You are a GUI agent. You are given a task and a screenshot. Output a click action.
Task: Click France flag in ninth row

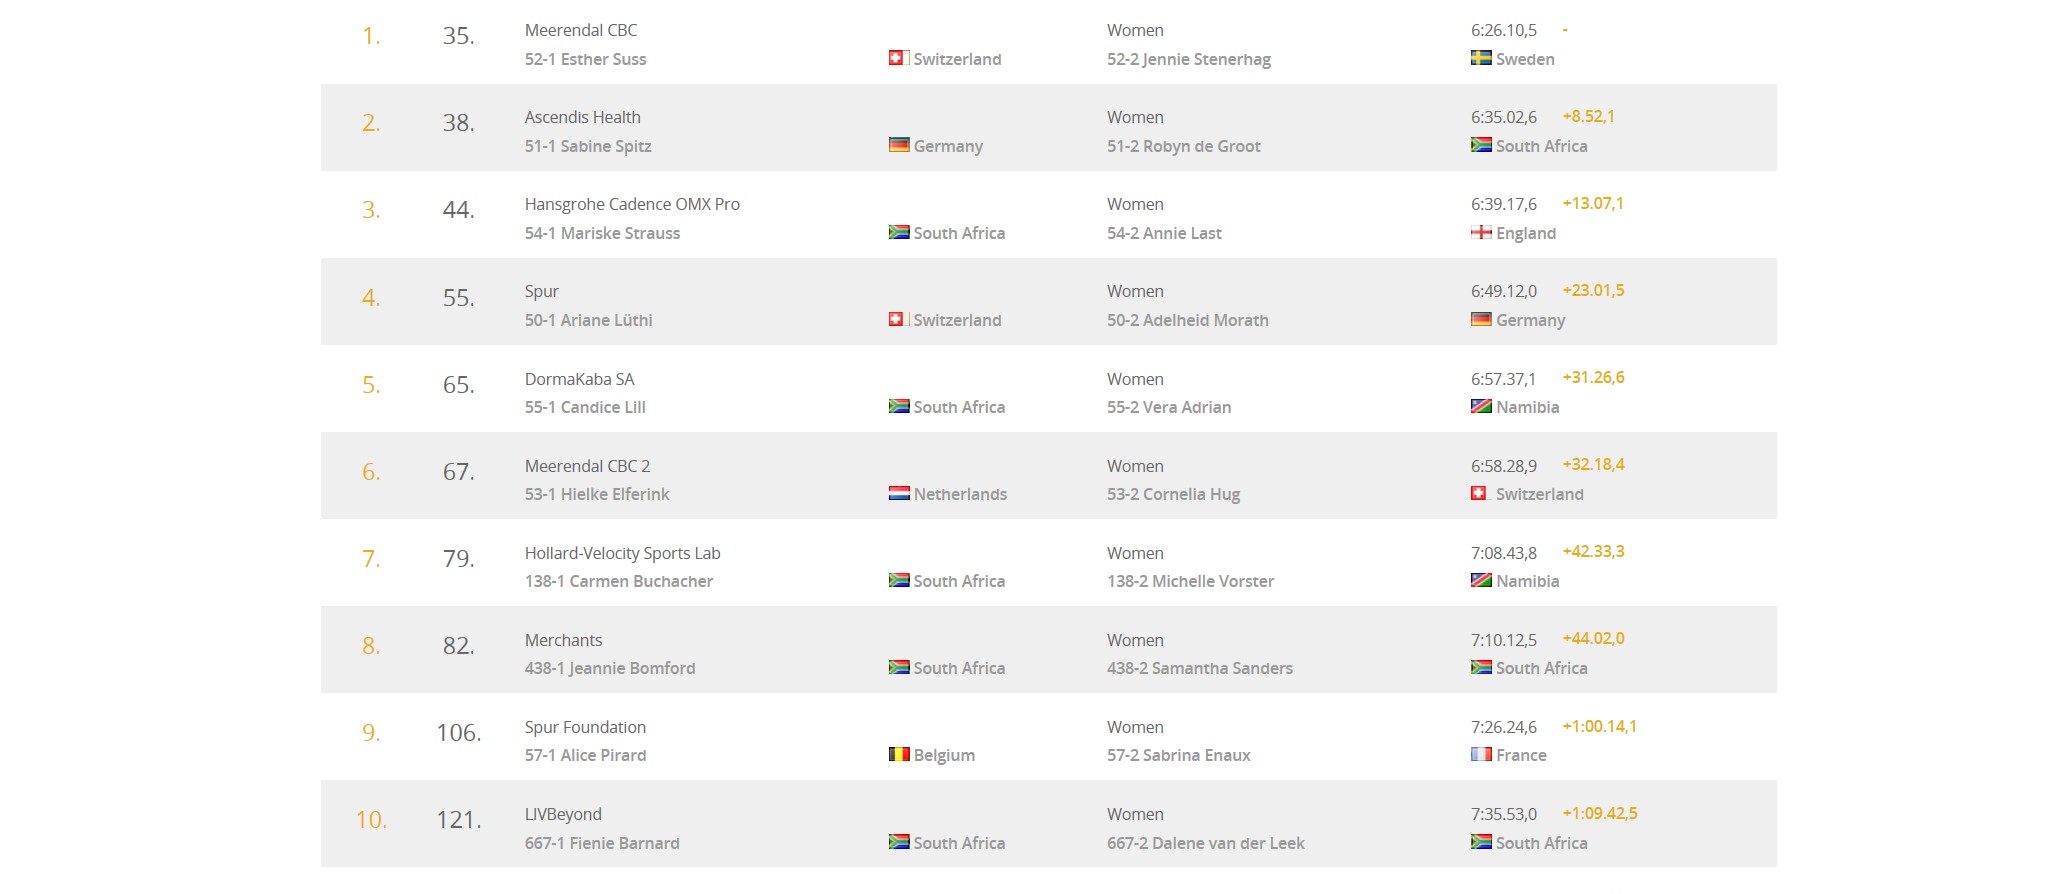pyautogui.click(x=1481, y=754)
